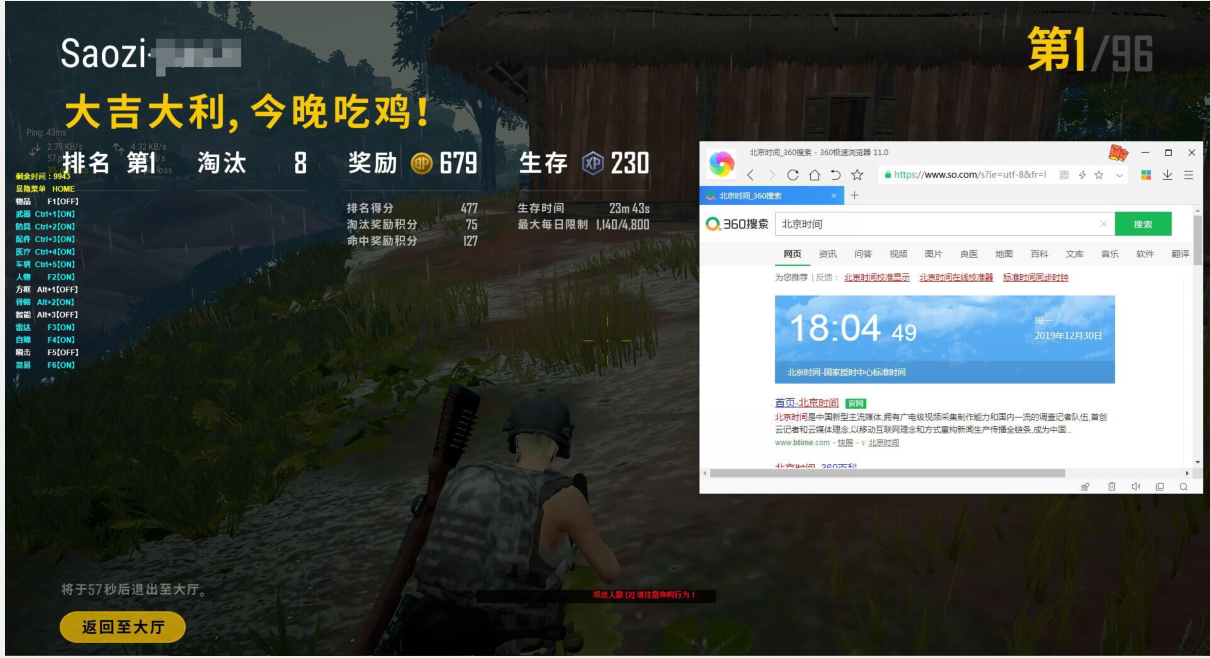This screenshot has width=1210, height=658.
Task: Click the browser back arrow
Action: pos(751,175)
